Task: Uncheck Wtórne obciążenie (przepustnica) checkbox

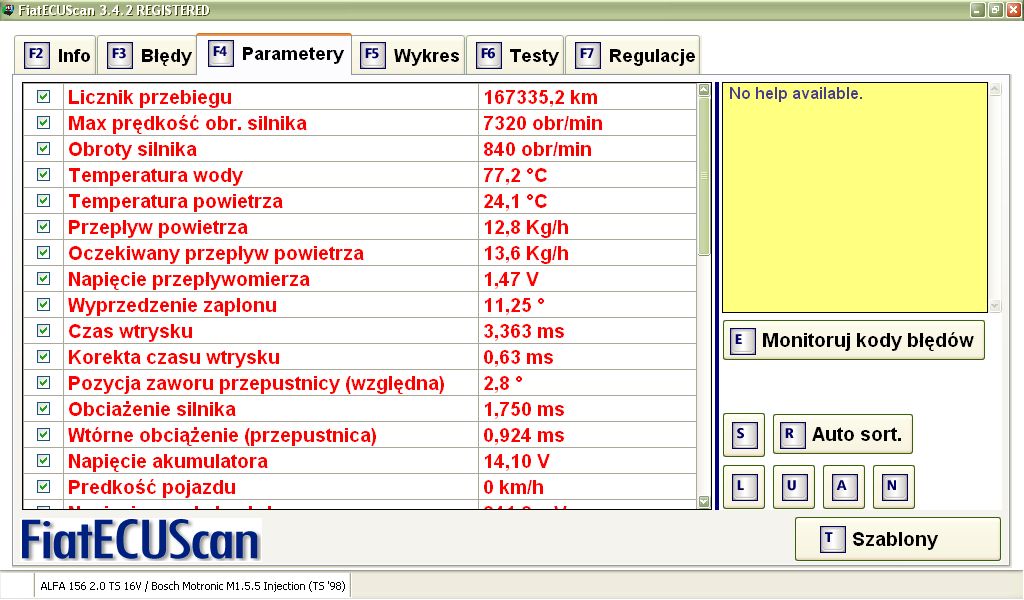Action: 43,435
